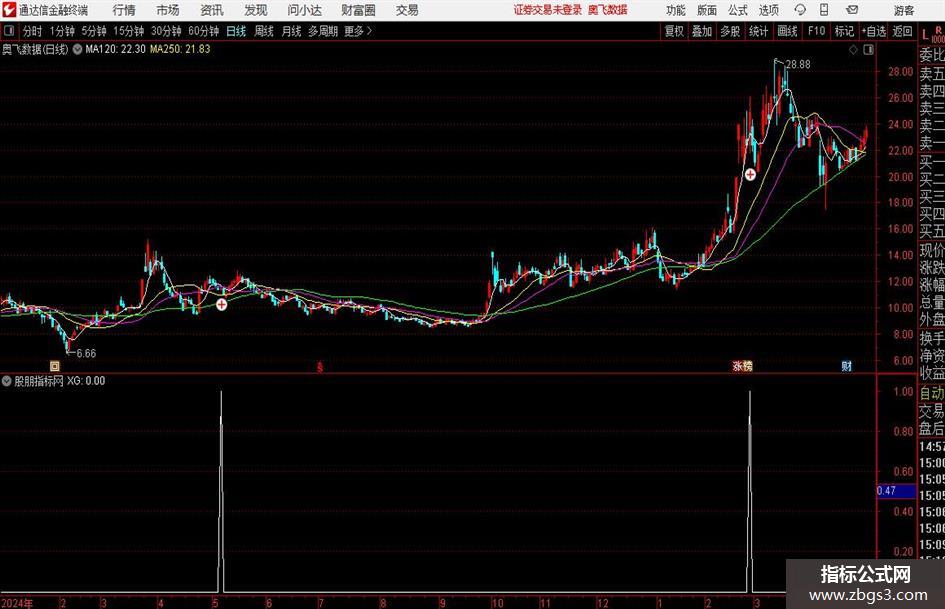The width and height of the screenshot is (945, 609).
Task: Switch to the 5分钟 period tab
Action: click(94, 31)
